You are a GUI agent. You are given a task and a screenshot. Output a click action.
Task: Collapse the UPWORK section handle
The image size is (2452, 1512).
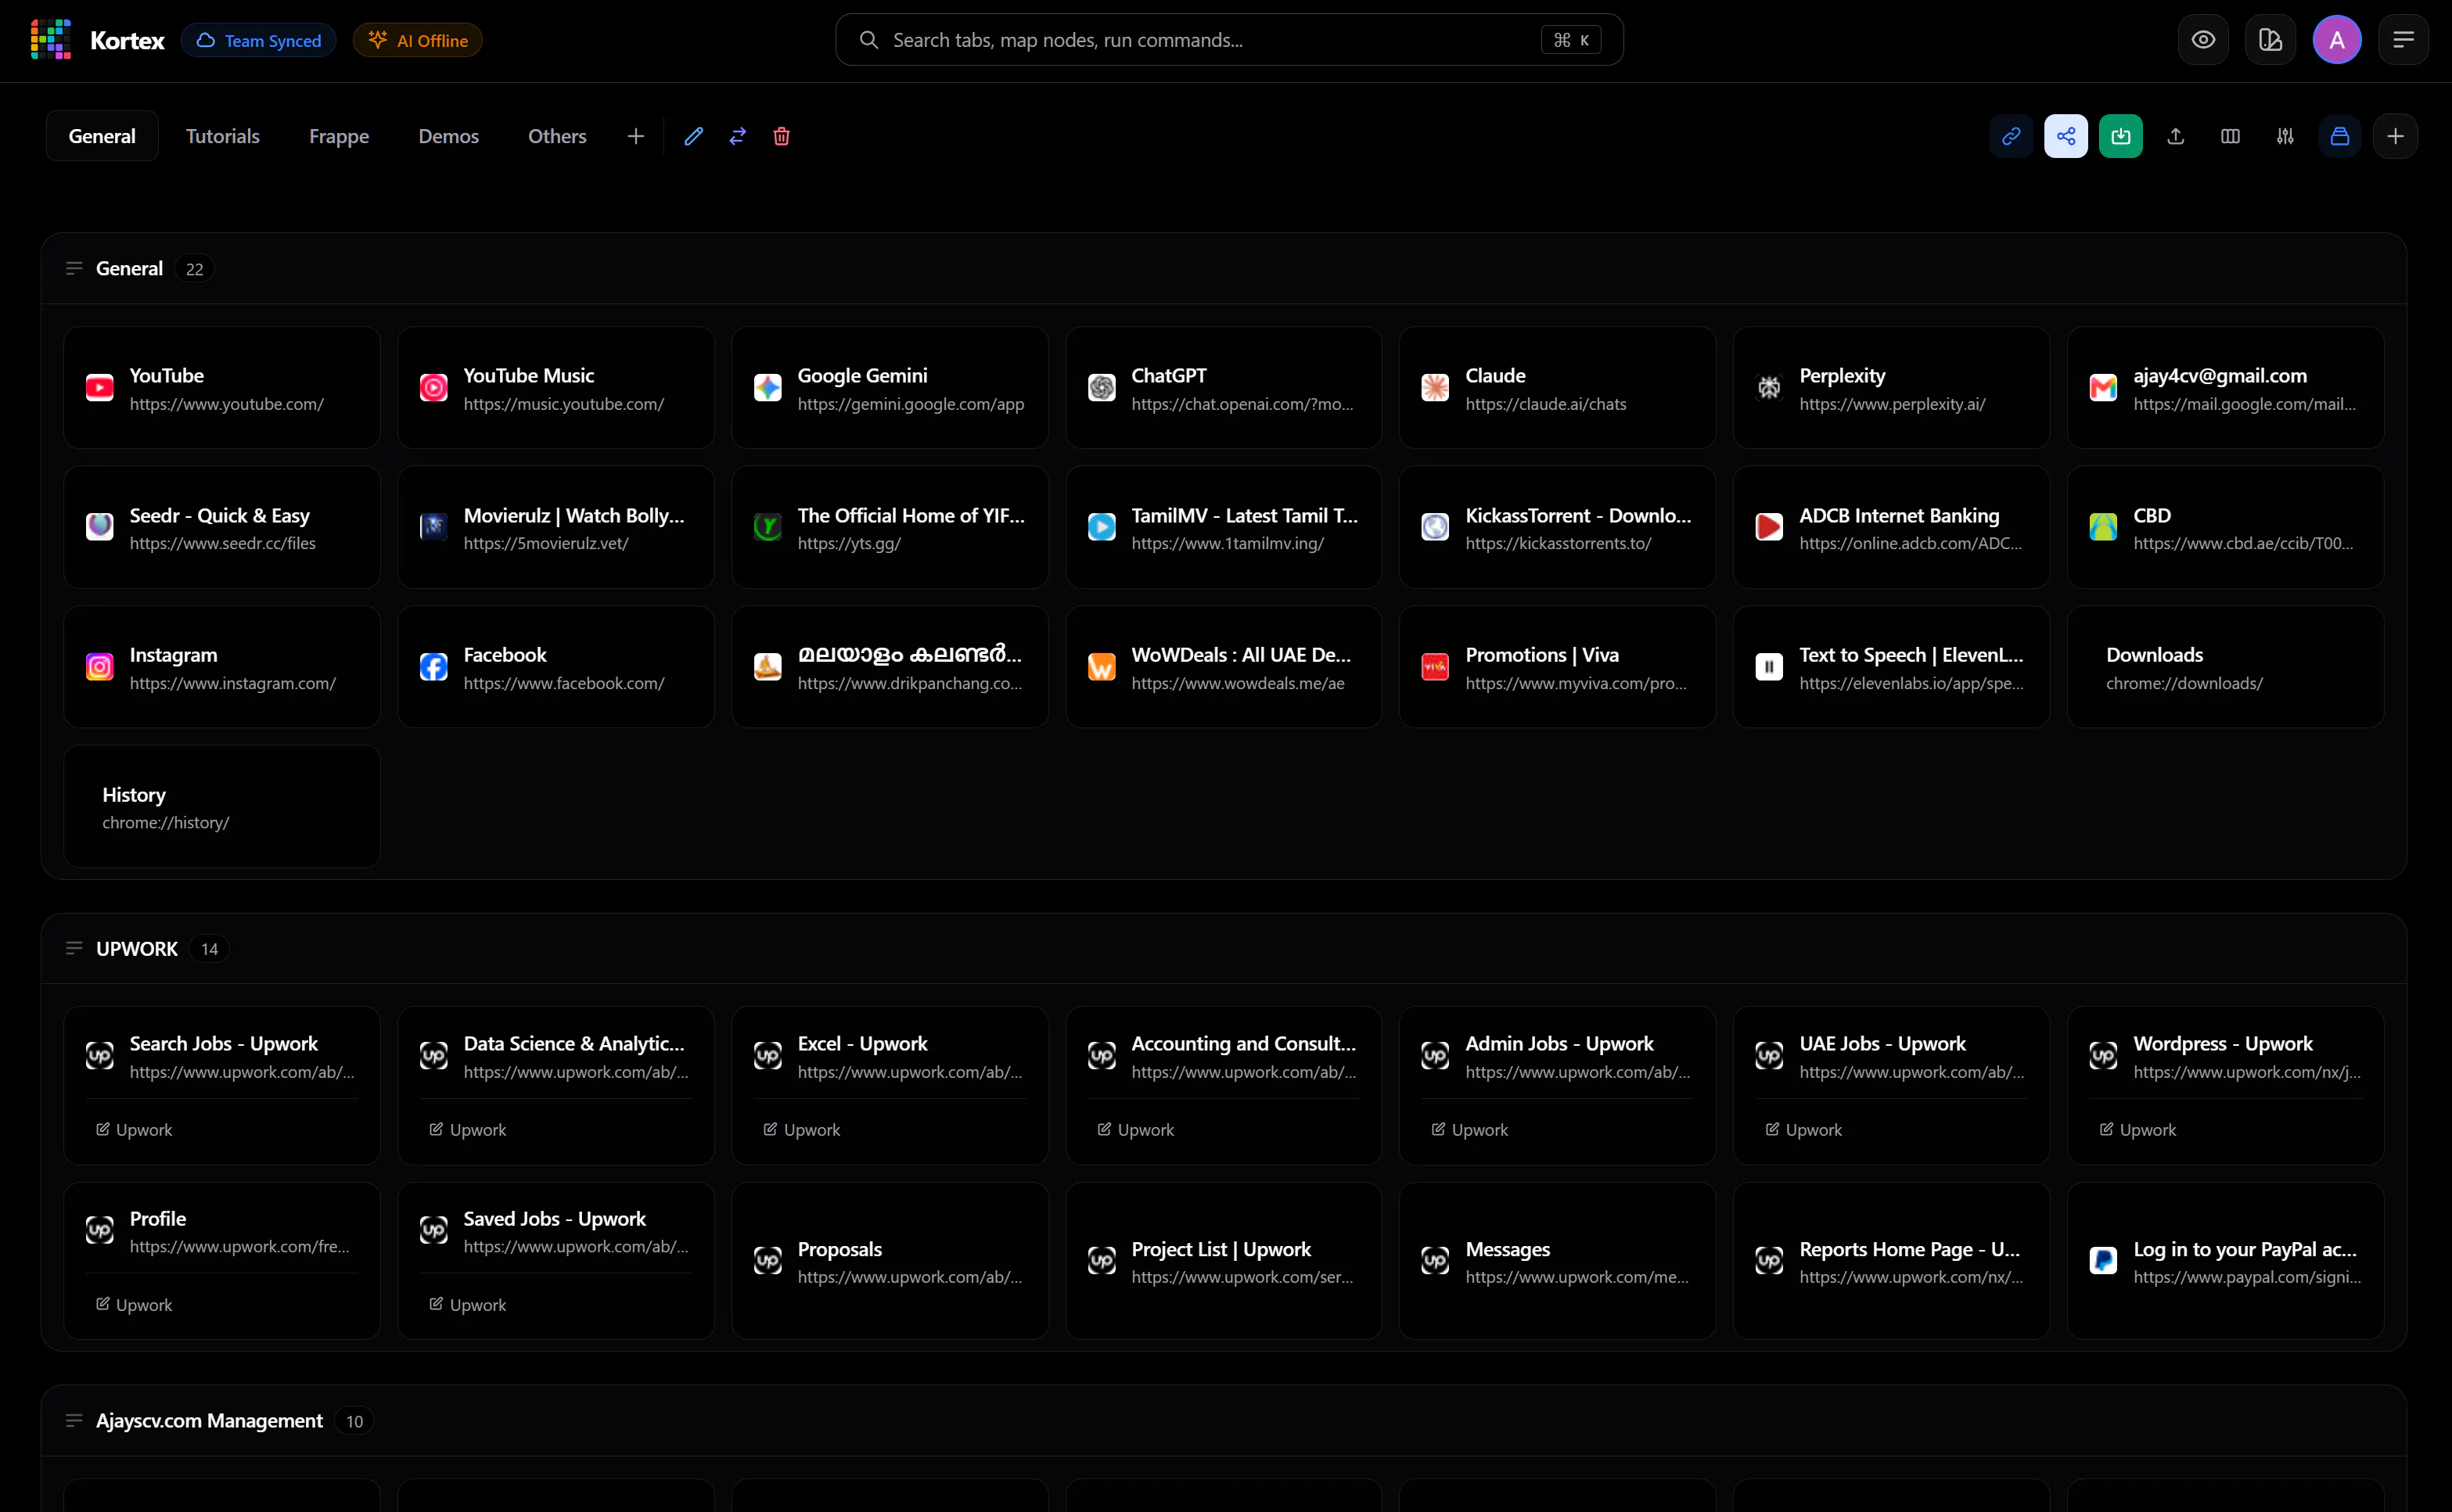pyautogui.click(x=74, y=948)
